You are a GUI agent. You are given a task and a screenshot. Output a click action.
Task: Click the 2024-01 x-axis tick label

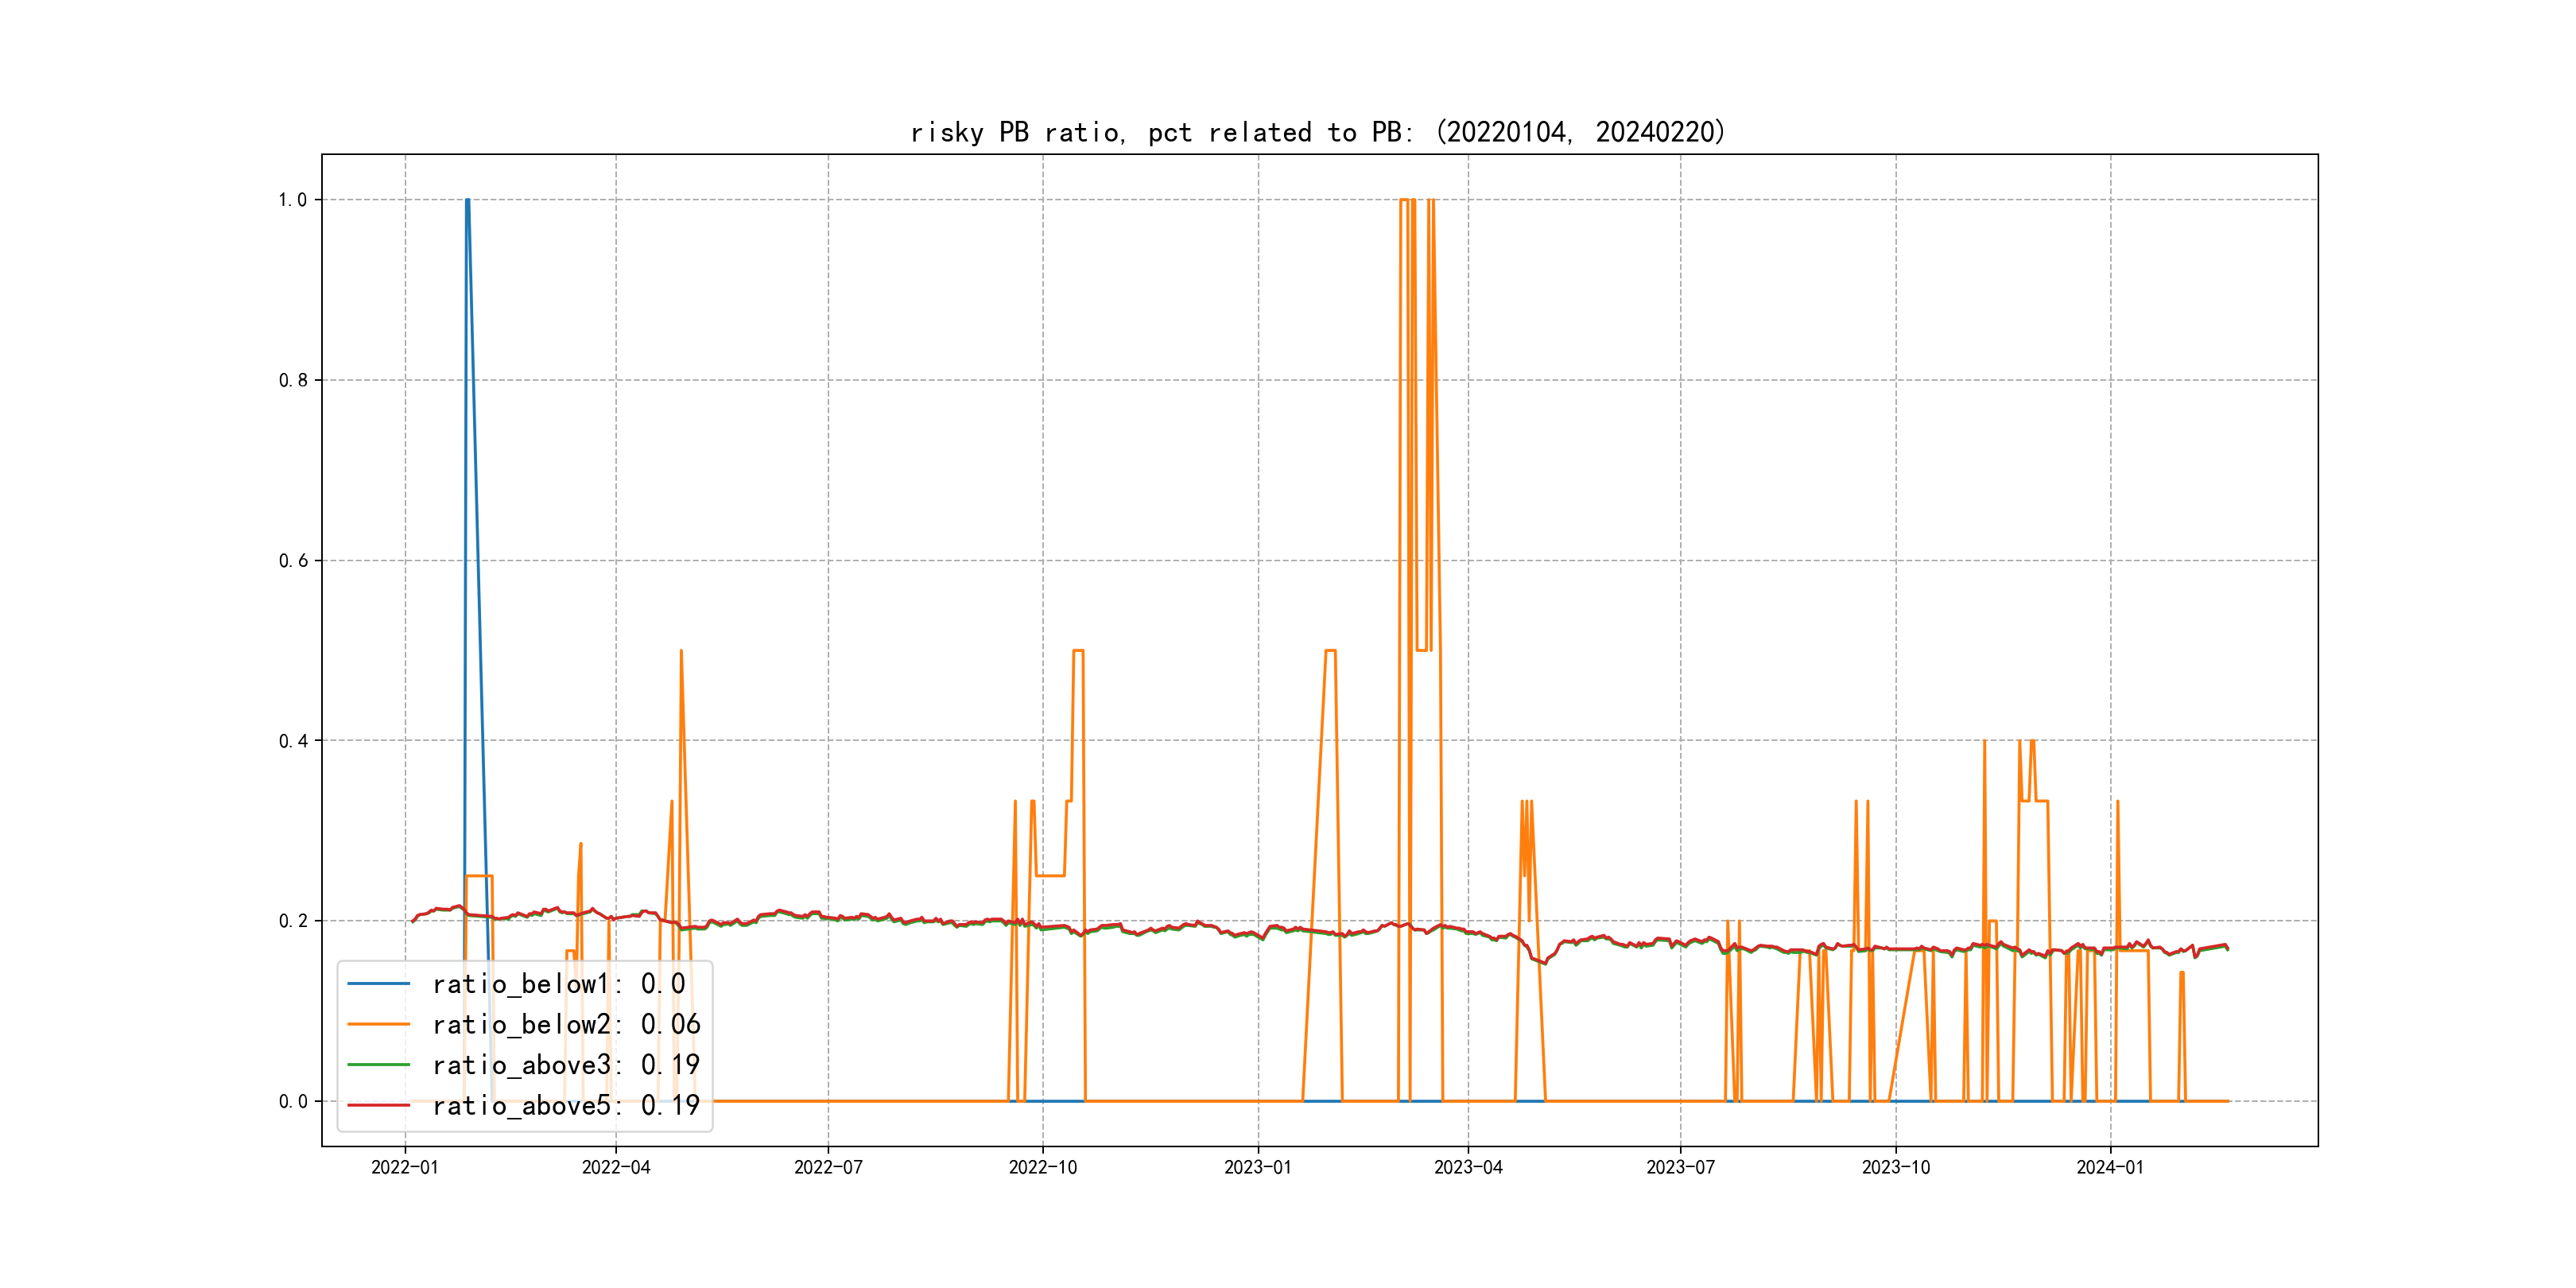[x=2110, y=1167]
